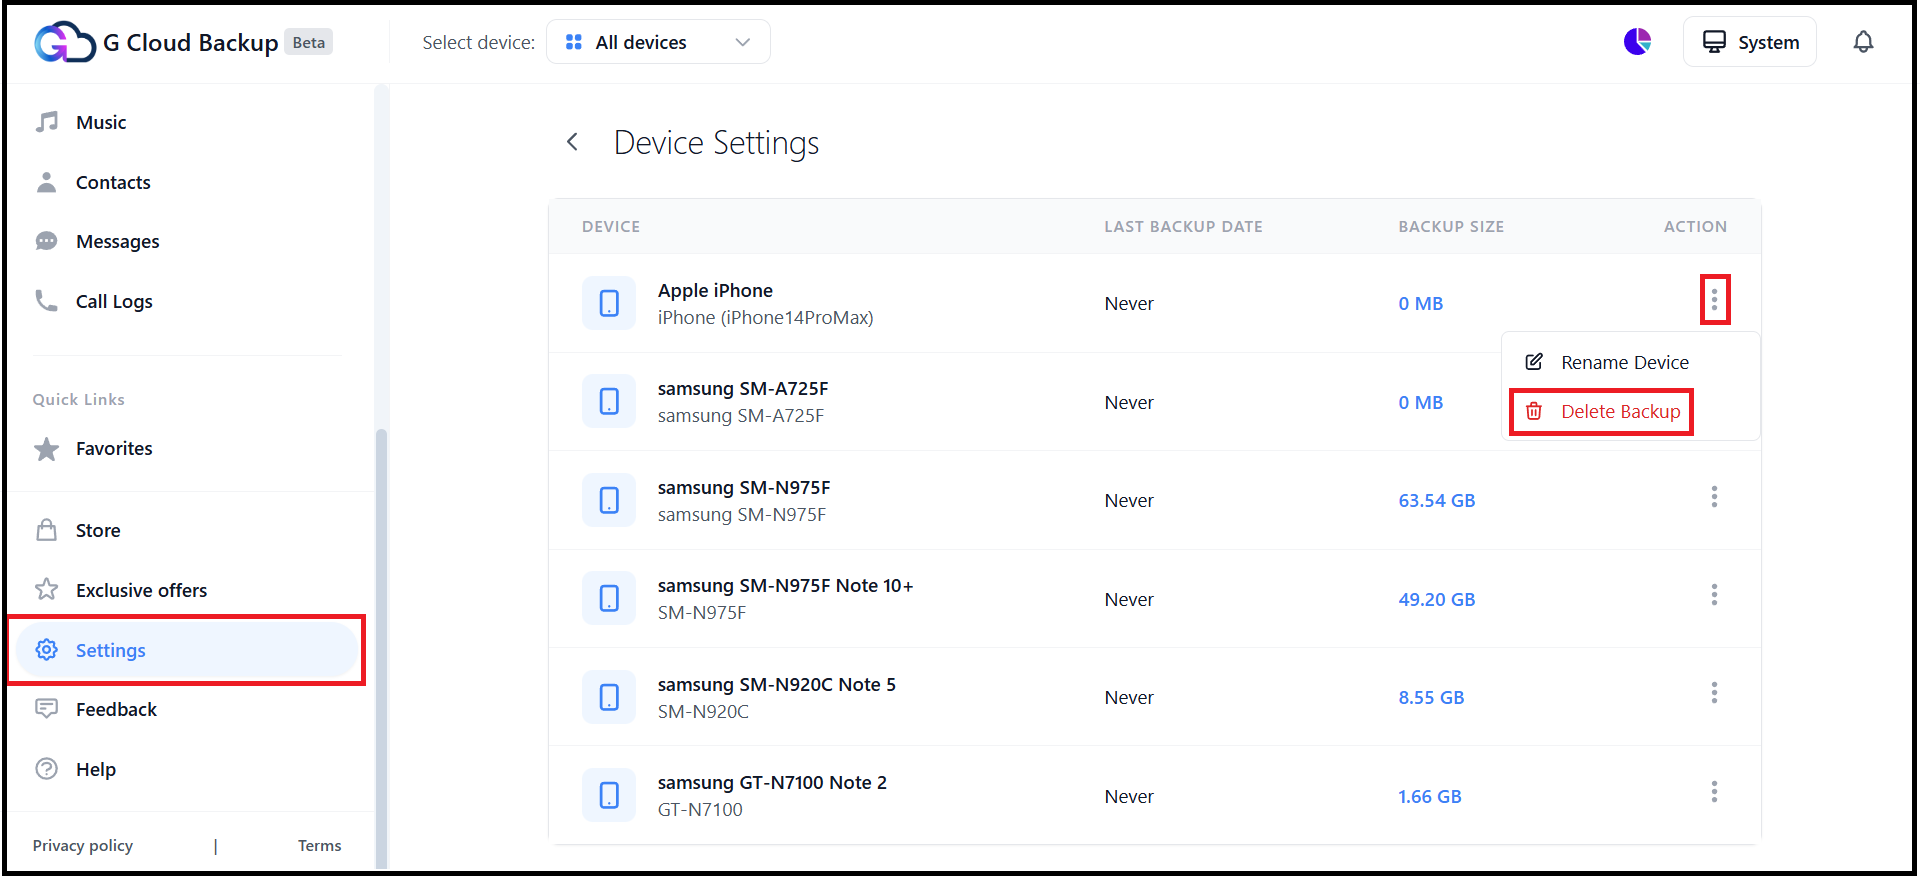The width and height of the screenshot is (1920, 877).
Task: Click the Beta badge near logo
Action: point(309,42)
